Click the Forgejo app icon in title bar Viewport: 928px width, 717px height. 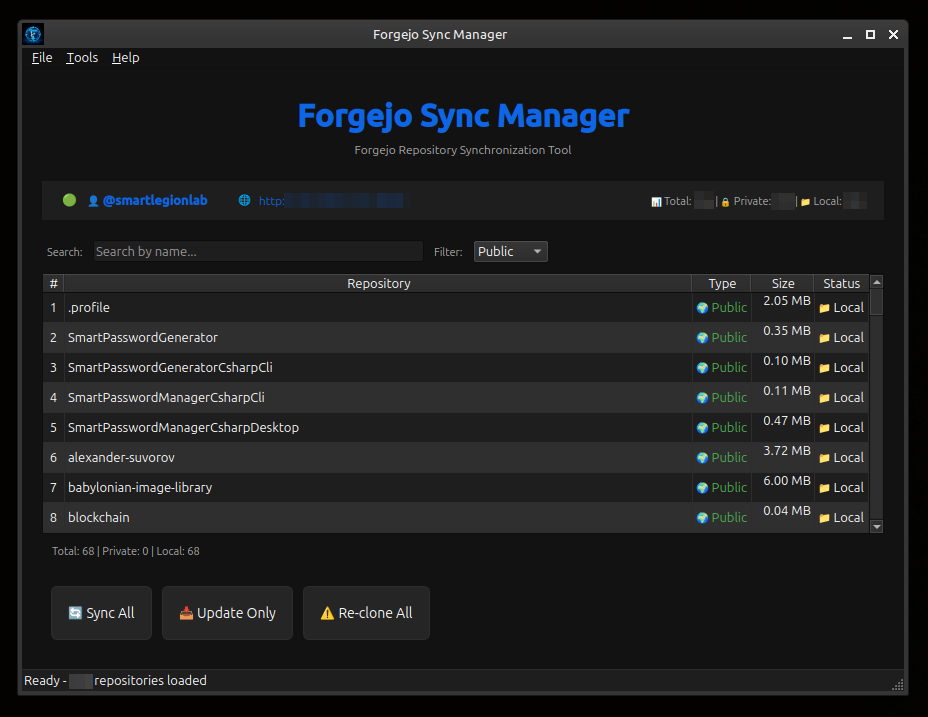(33, 34)
